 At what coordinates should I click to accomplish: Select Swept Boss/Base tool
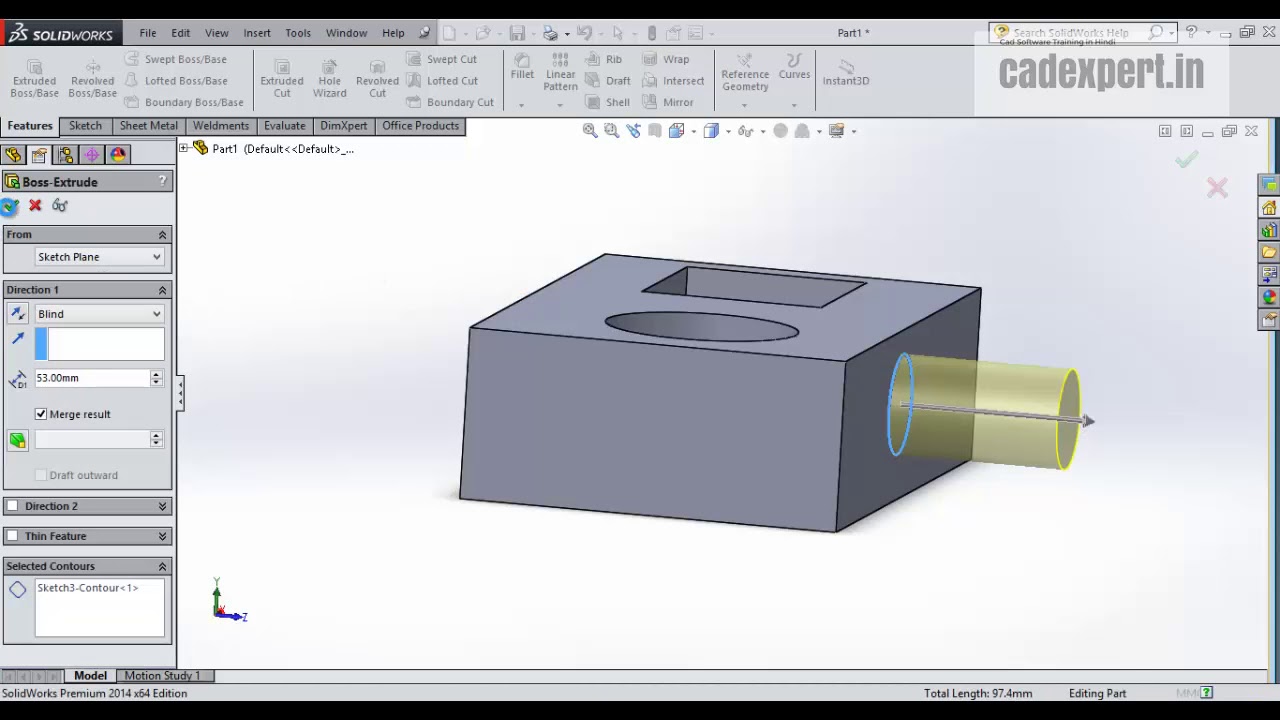coord(176,59)
